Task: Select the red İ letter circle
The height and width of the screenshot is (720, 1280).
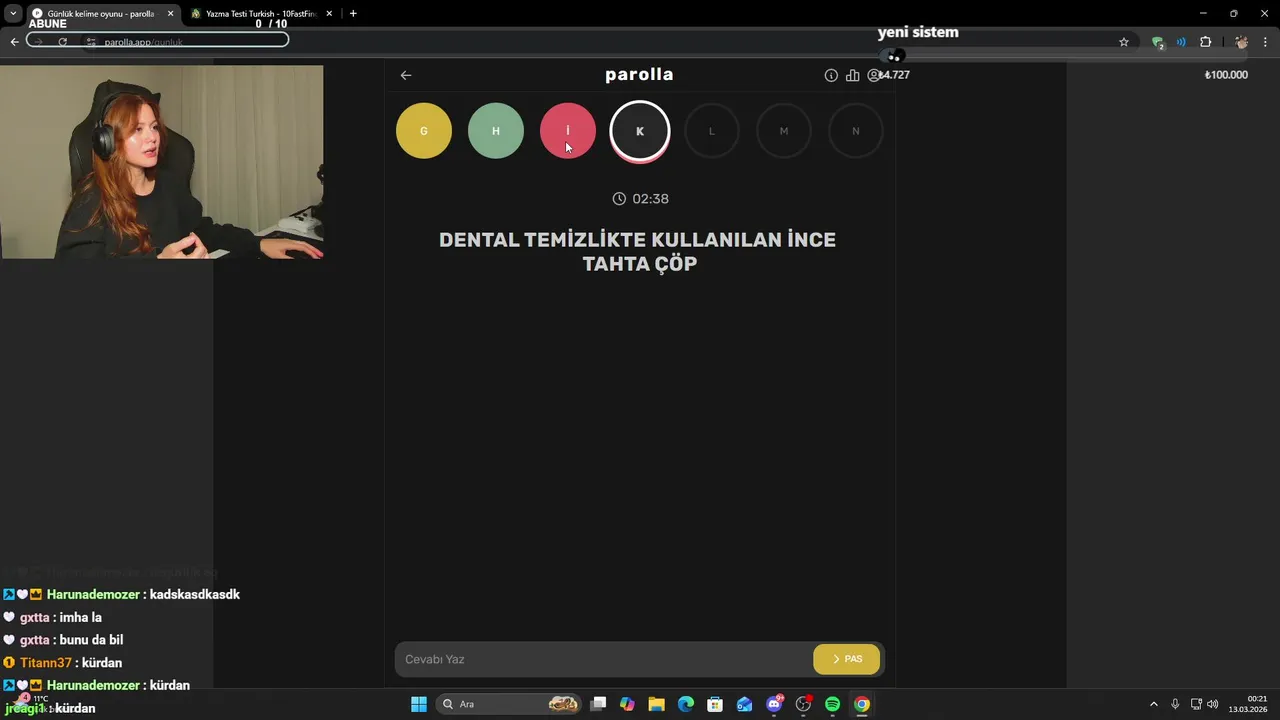Action: (x=568, y=131)
